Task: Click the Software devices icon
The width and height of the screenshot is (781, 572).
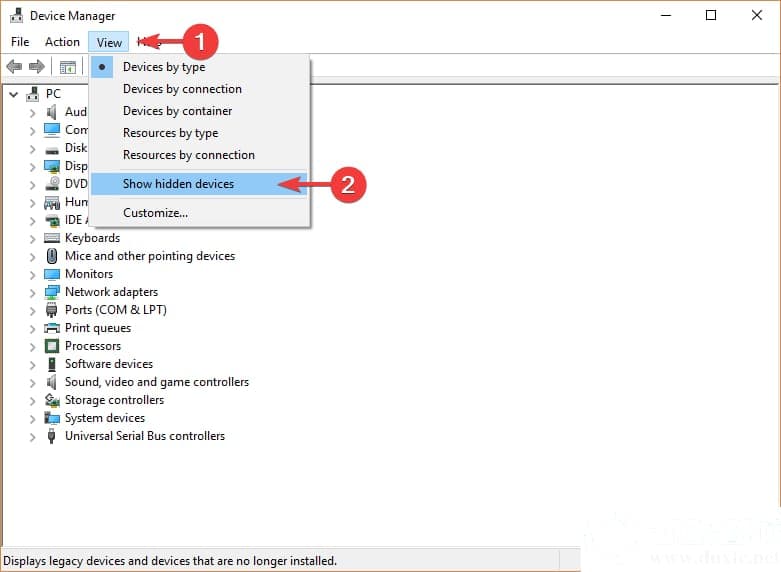Action: coord(52,364)
